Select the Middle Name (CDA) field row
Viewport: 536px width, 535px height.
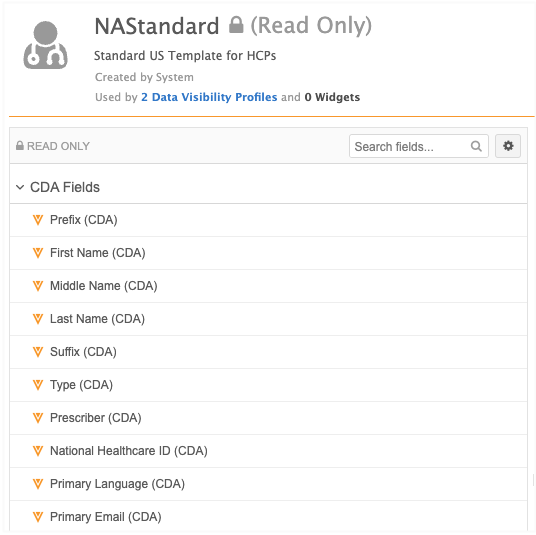(x=268, y=286)
